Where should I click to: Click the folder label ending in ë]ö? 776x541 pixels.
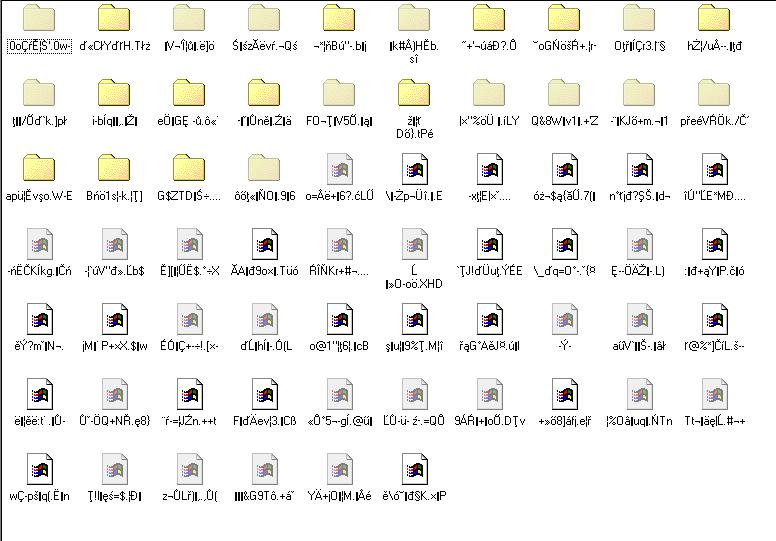coord(190,46)
